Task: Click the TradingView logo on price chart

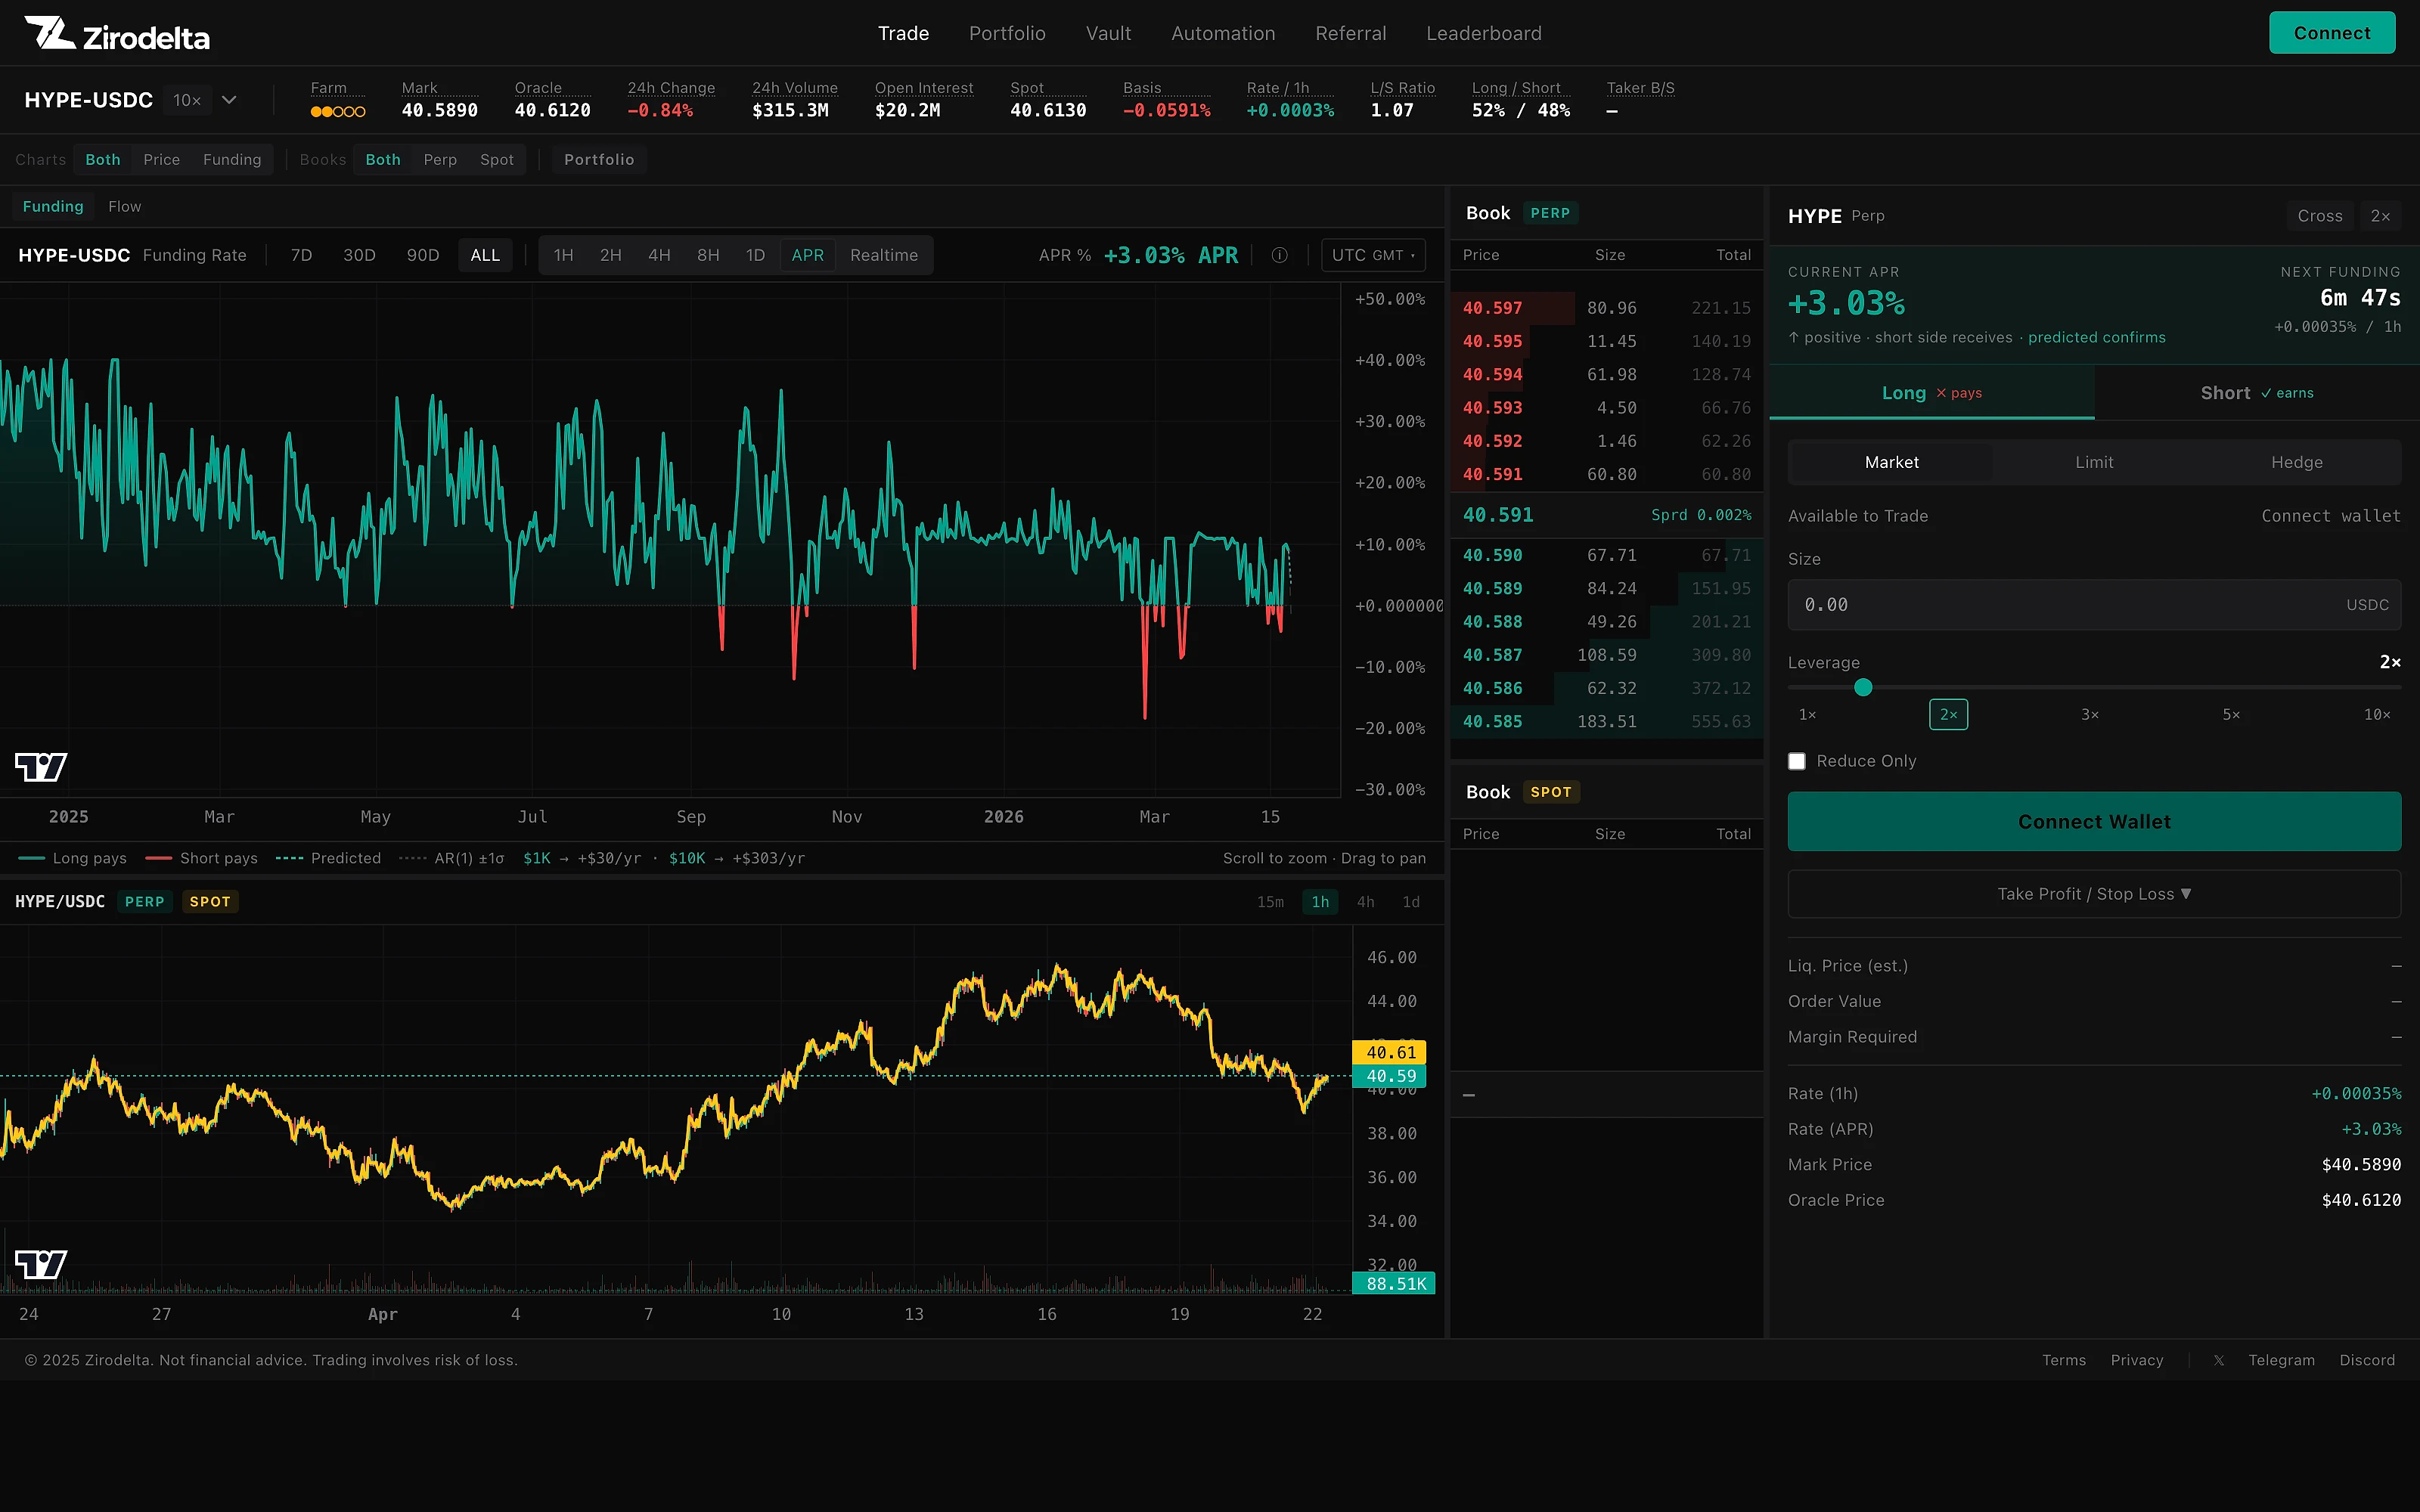Action: [x=41, y=1264]
